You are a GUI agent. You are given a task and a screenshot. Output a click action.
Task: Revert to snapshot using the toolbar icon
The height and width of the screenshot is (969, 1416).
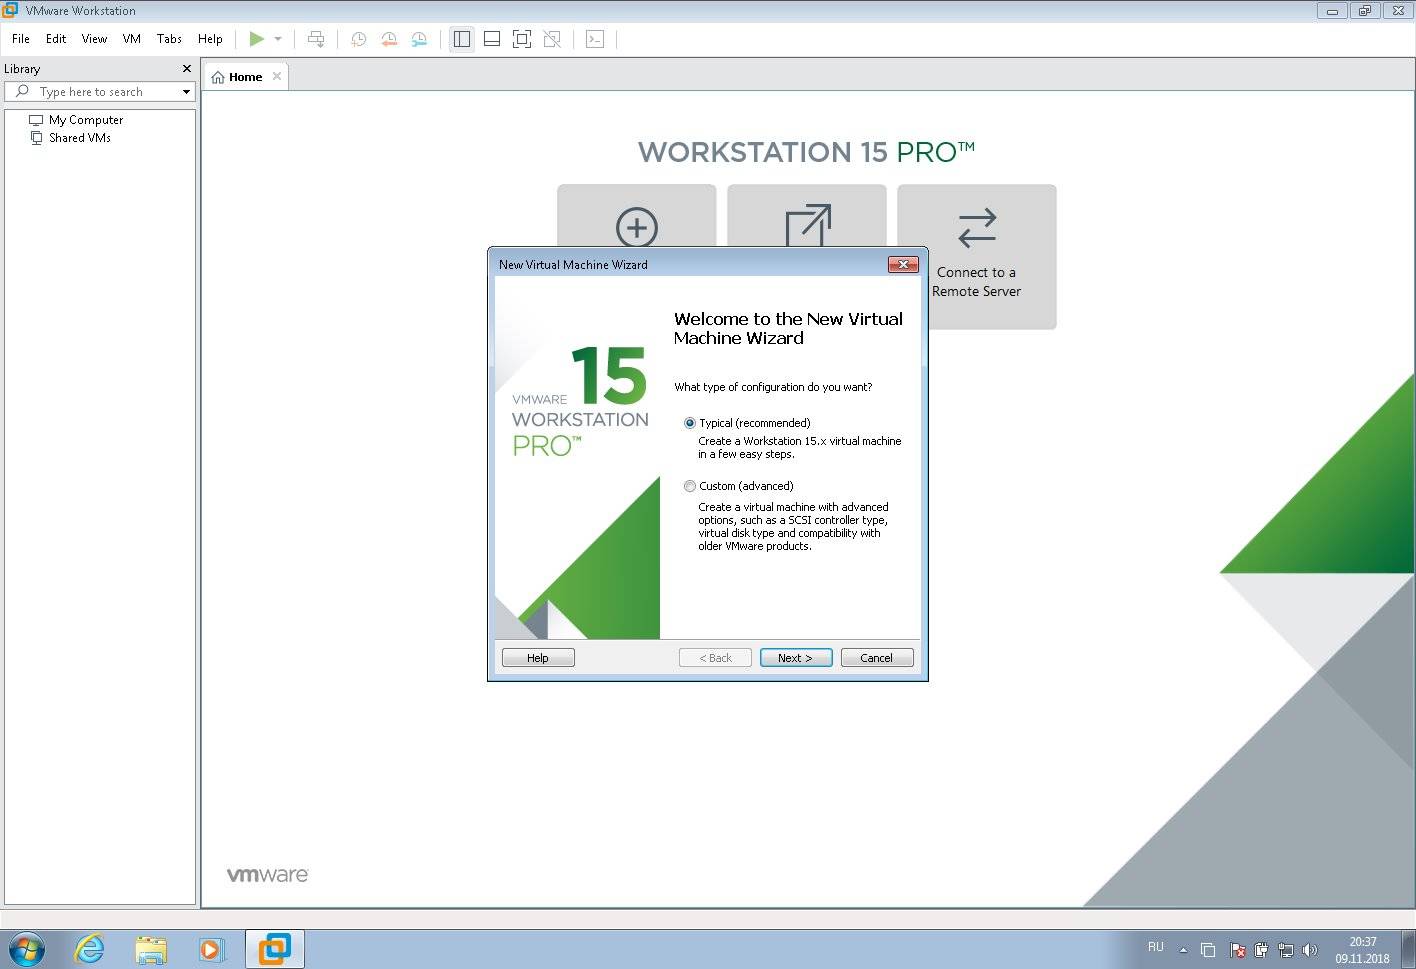click(x=389, y=39)
